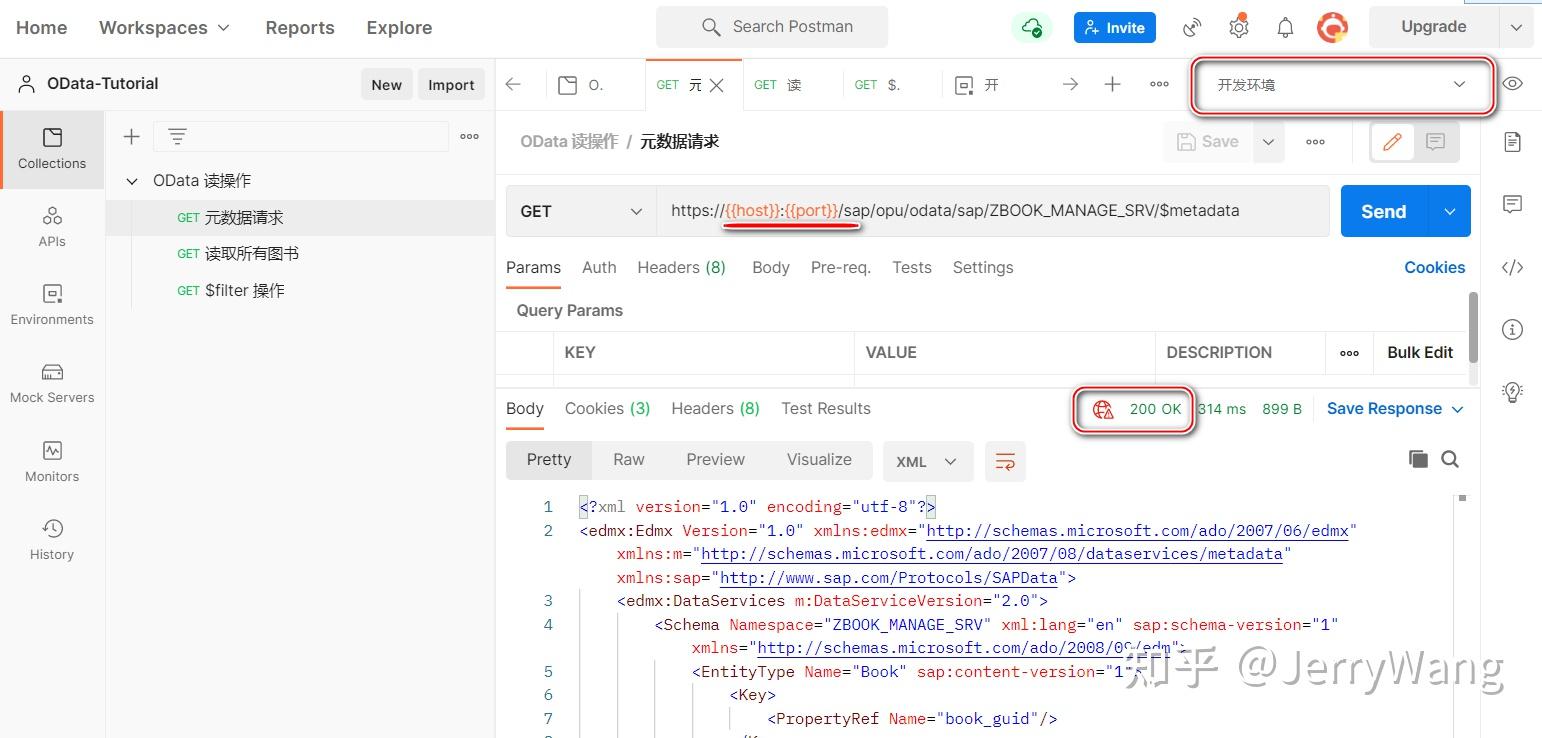Collapse the OData 读操作 collection folder
The height and width of the screenshot is (738, 1542).
coord(131,180)
